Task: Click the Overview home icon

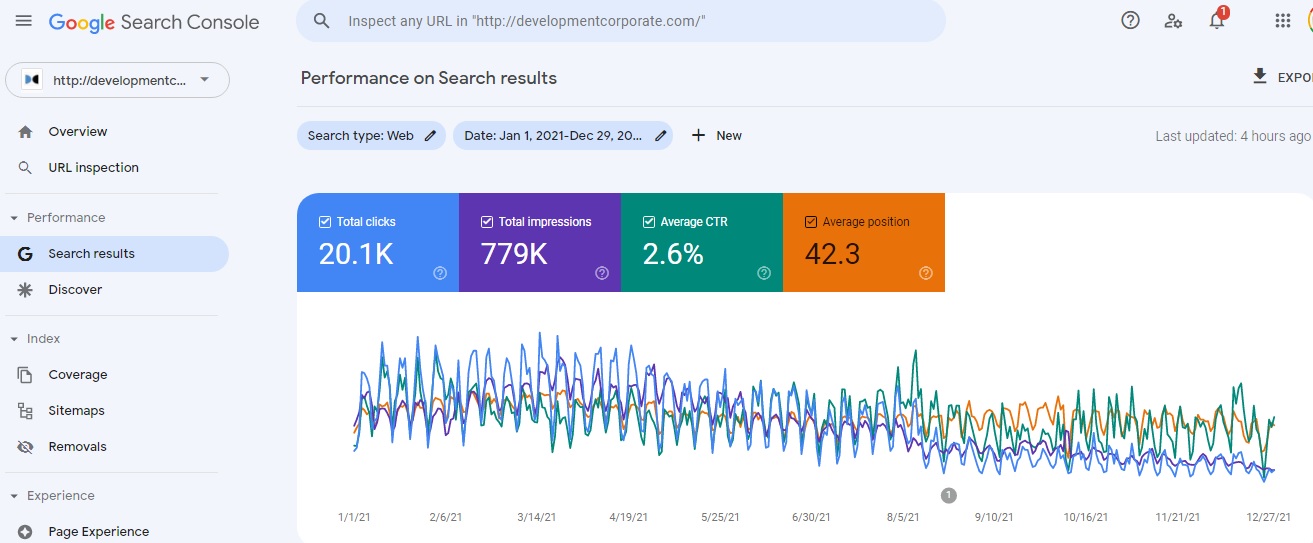Action: tap(25, 132)
